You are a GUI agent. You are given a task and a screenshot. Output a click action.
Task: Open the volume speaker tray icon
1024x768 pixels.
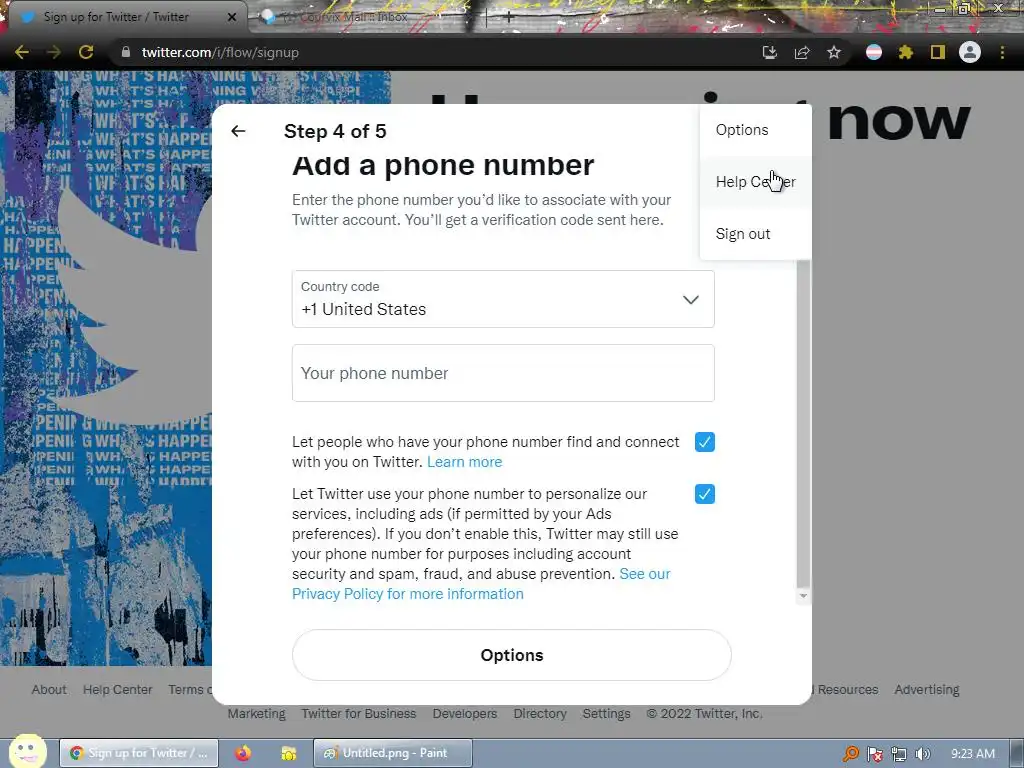tap(923, 754)
